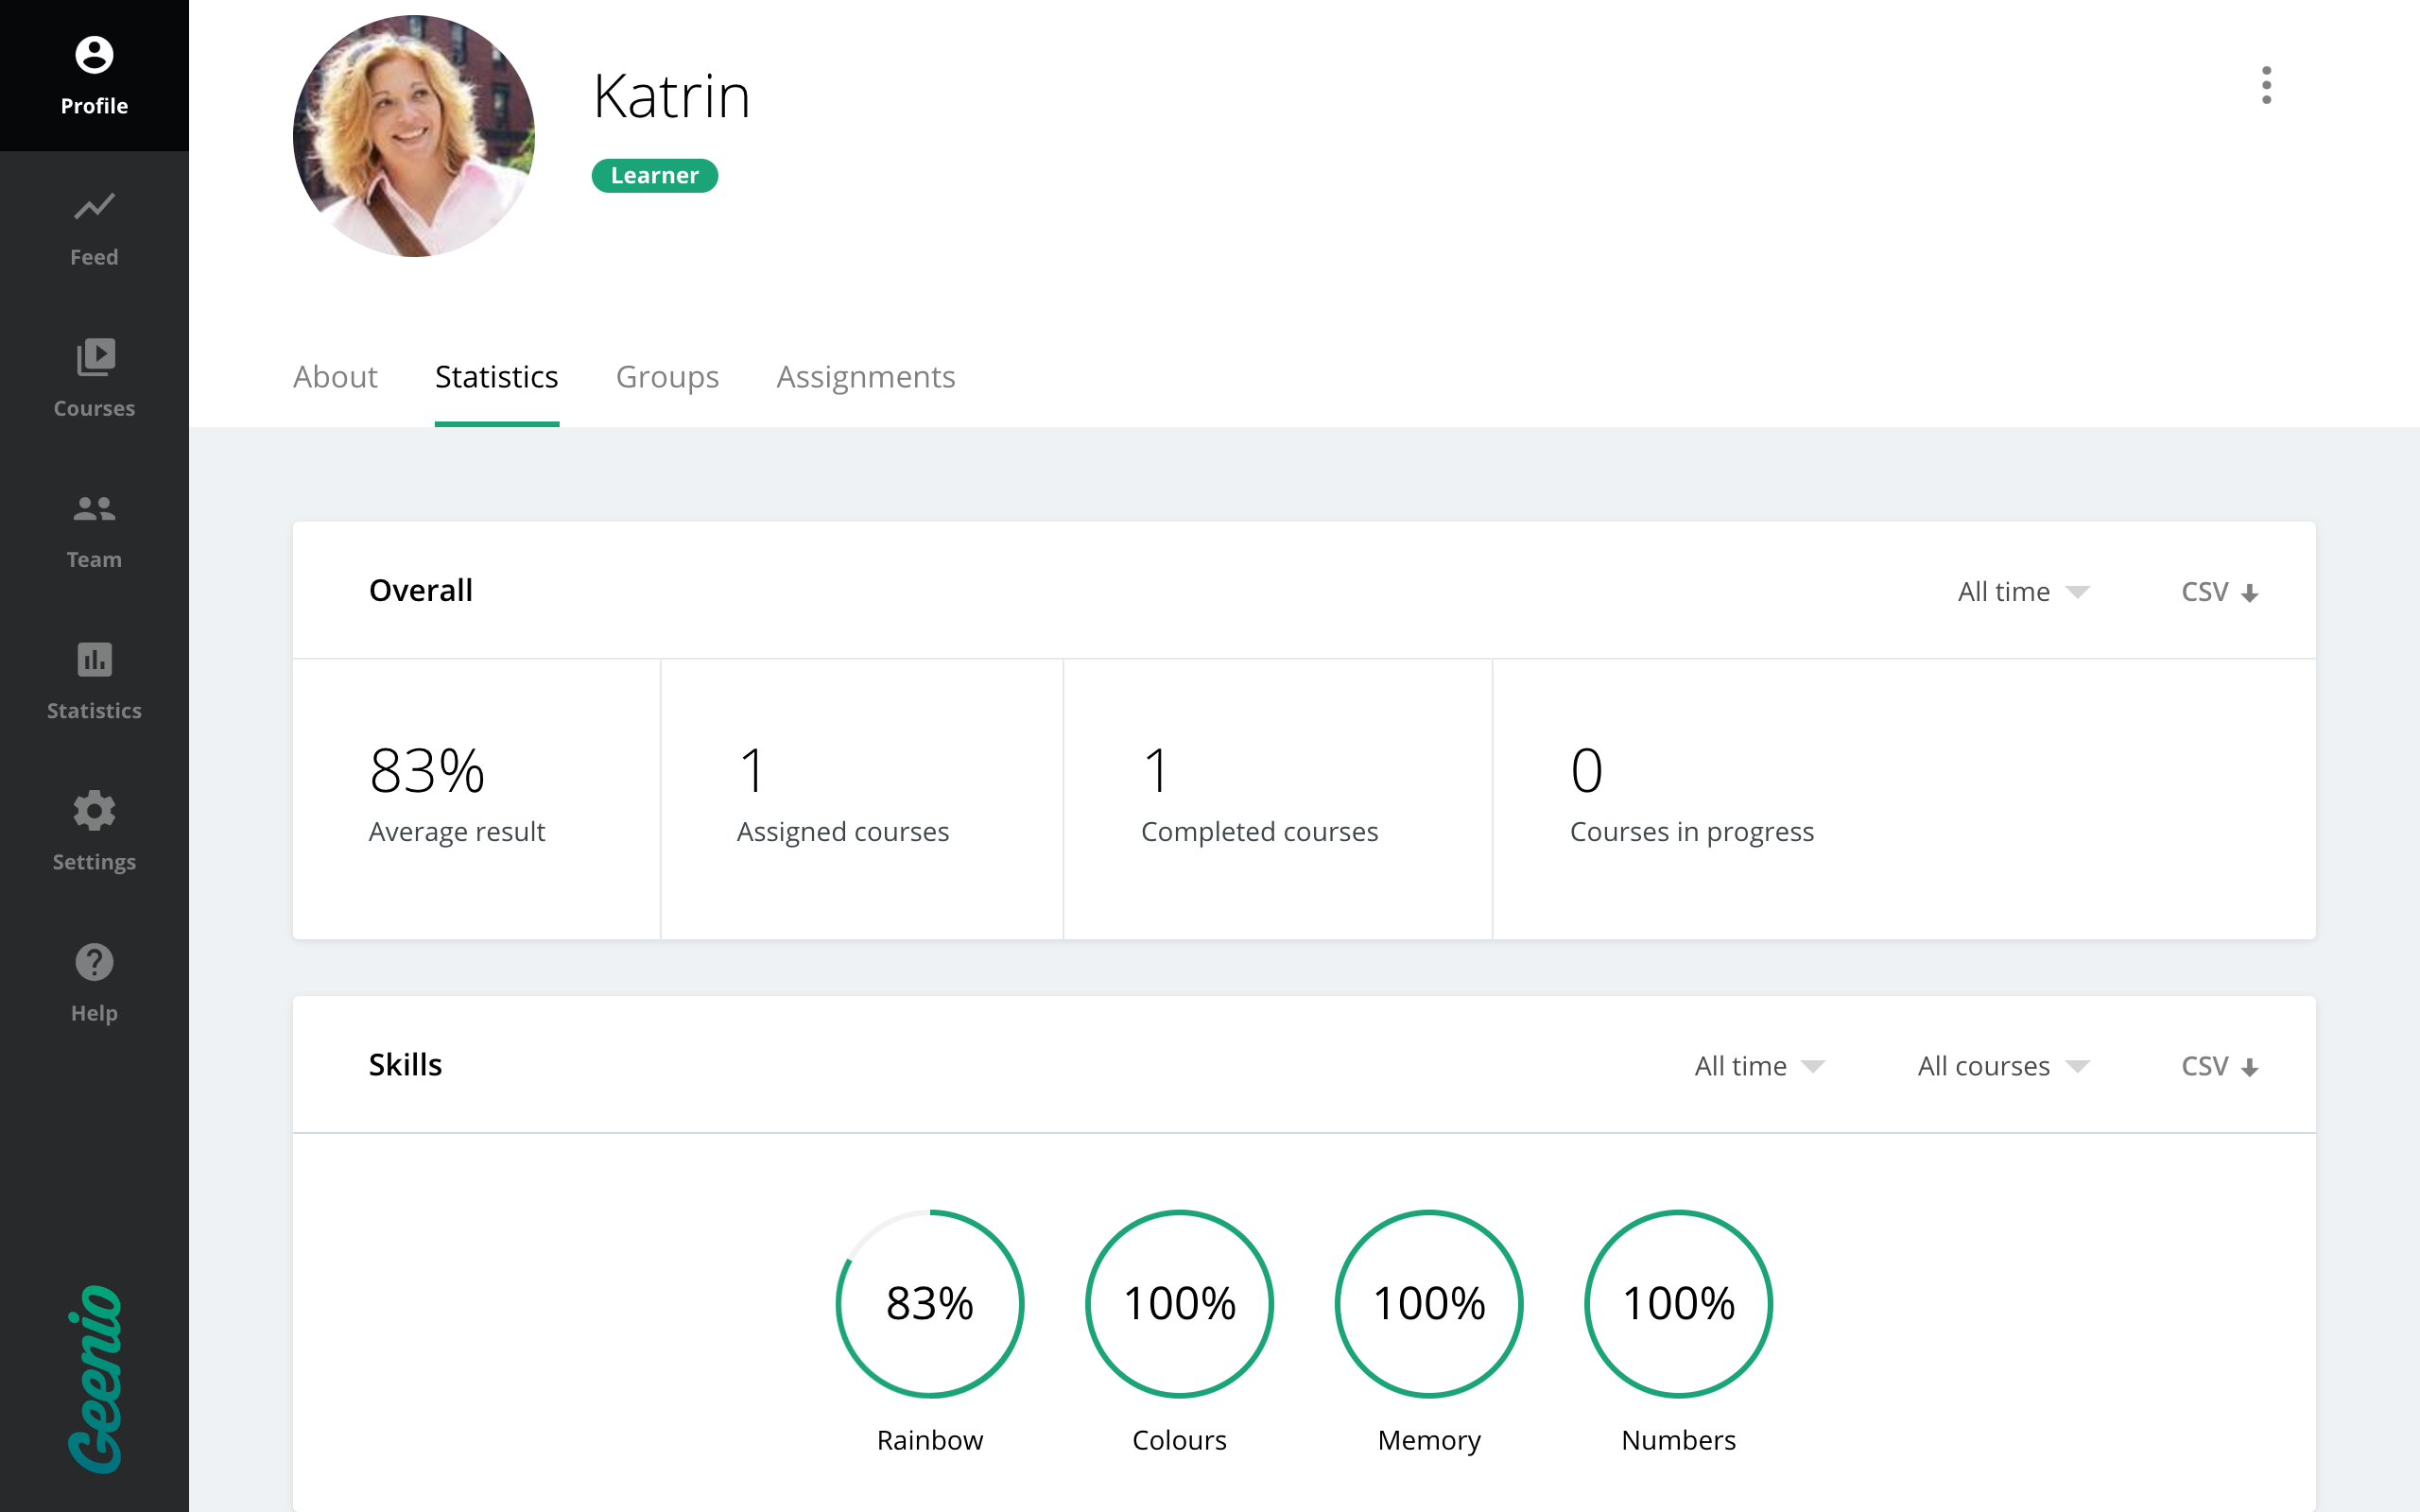Open Settings gear in sidebar

point(94,832)
